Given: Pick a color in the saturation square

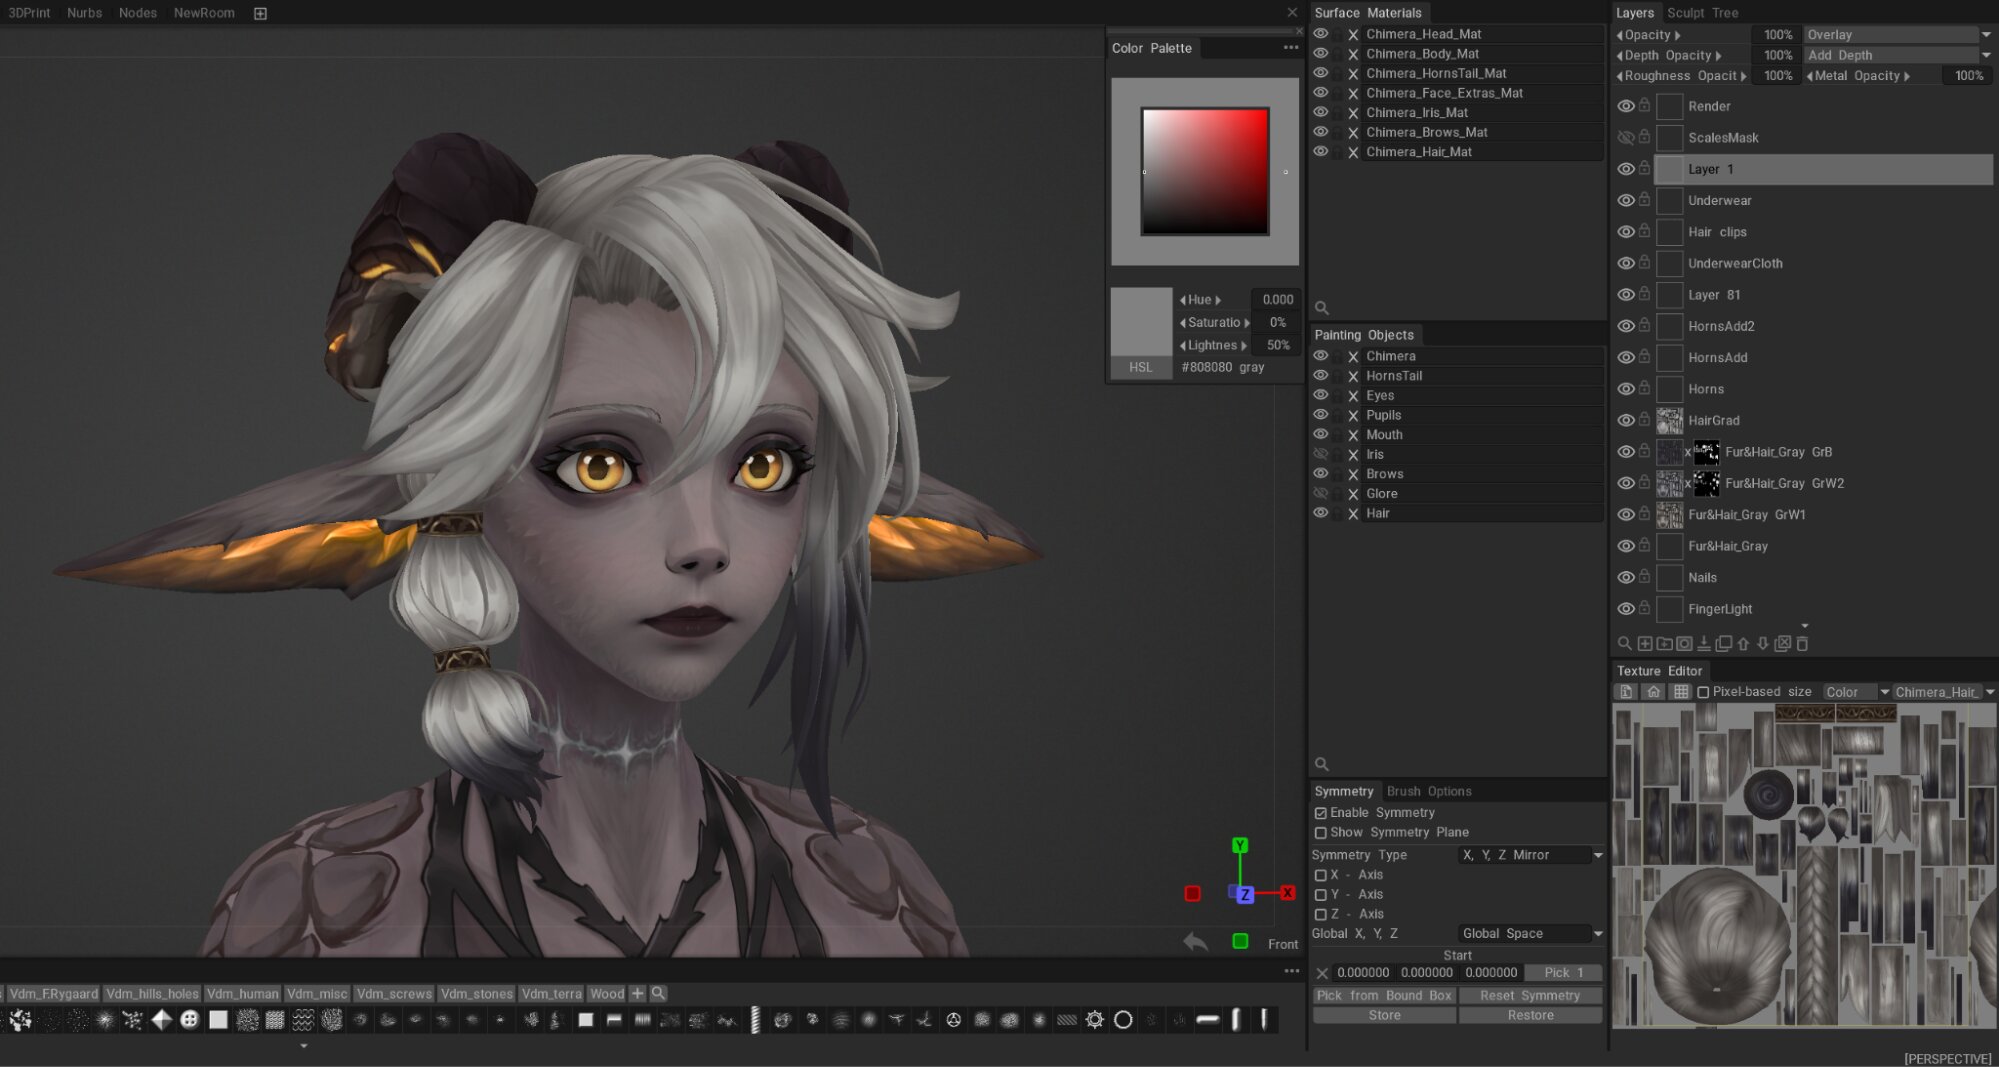Looking at the screenshot, I should [x=1205, y=171].
